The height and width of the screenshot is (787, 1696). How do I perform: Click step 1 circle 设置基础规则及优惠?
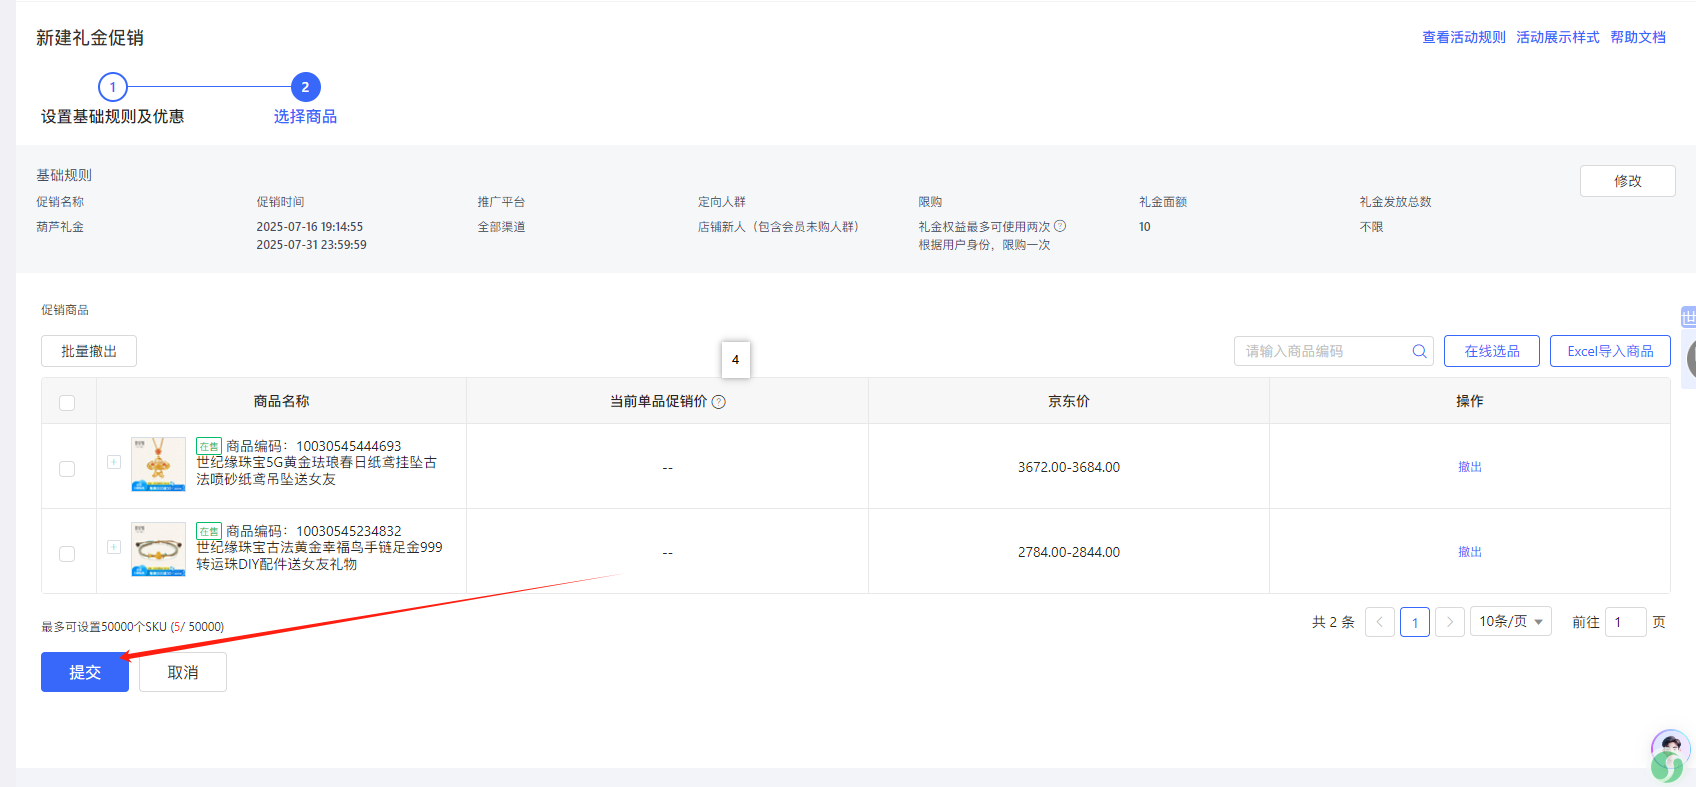pos(113,87)
